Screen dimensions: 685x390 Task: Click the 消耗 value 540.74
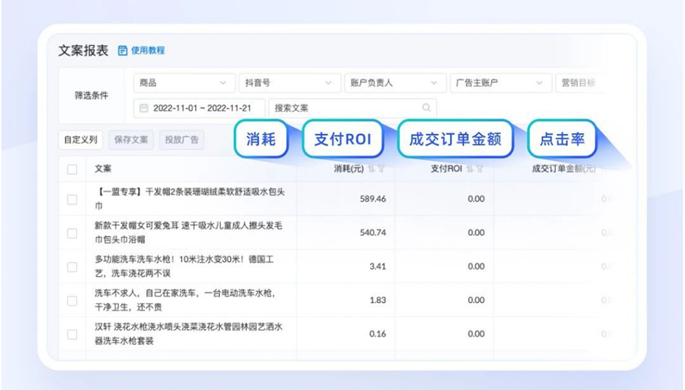pos(373,233)
